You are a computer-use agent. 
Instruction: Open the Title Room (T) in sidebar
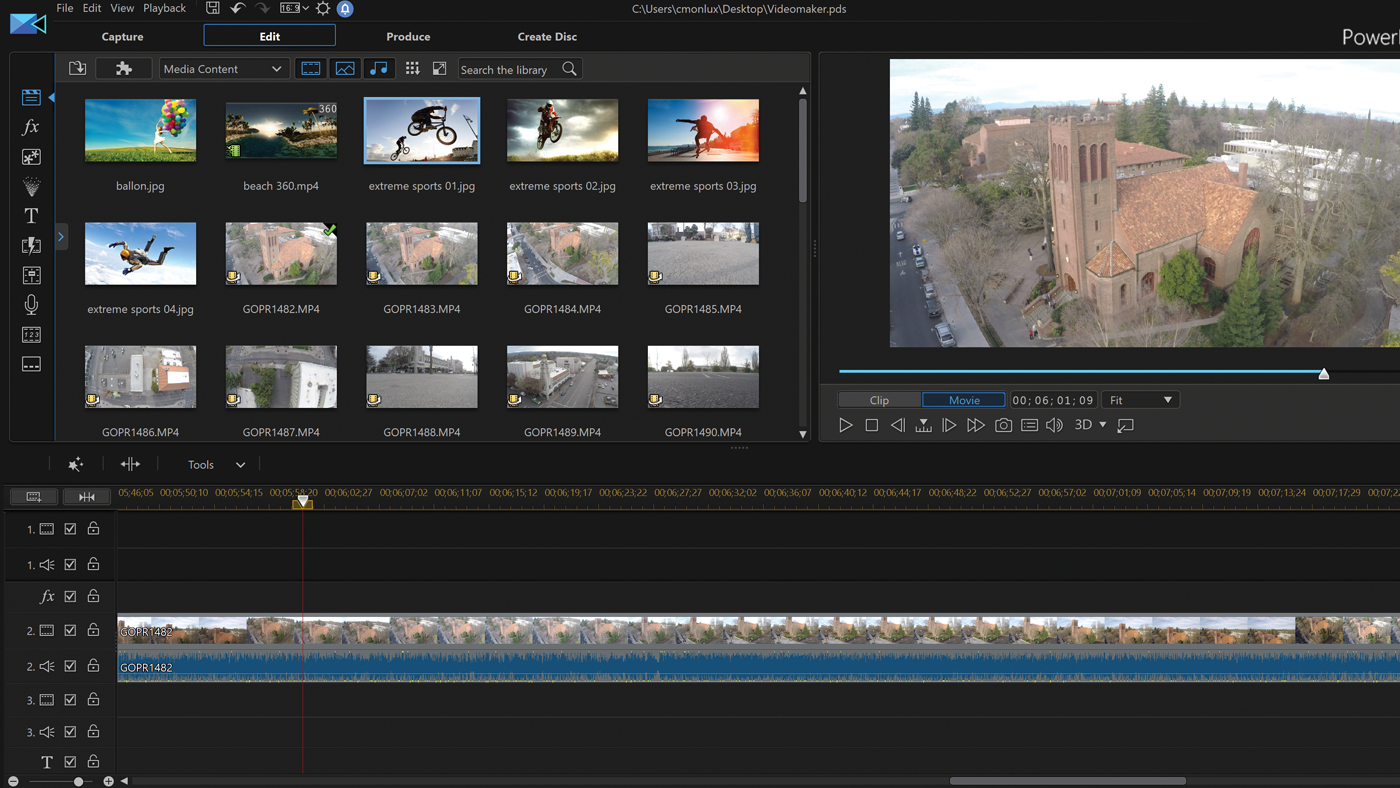pos(31,216)
